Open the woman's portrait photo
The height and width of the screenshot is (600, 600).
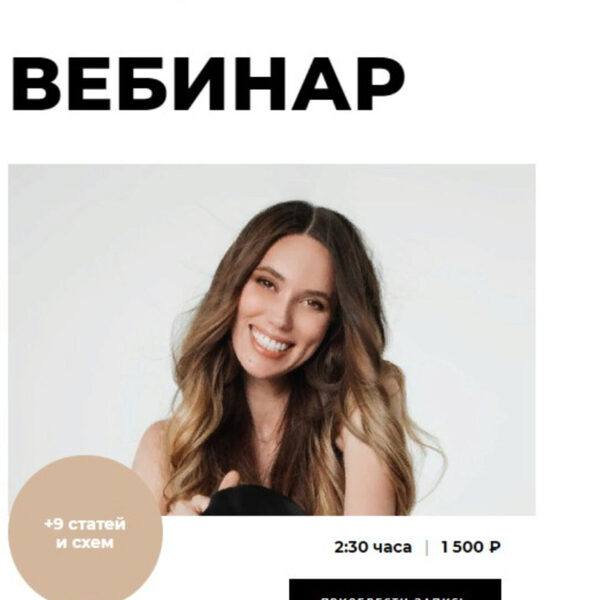click(272, 340)
